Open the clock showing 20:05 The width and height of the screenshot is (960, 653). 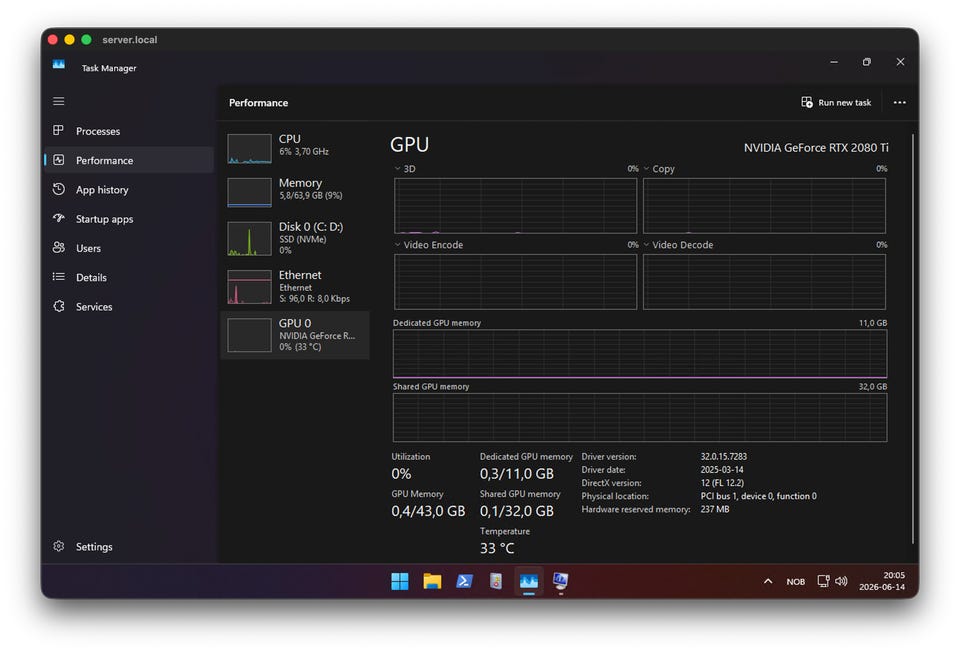[882, 581]
